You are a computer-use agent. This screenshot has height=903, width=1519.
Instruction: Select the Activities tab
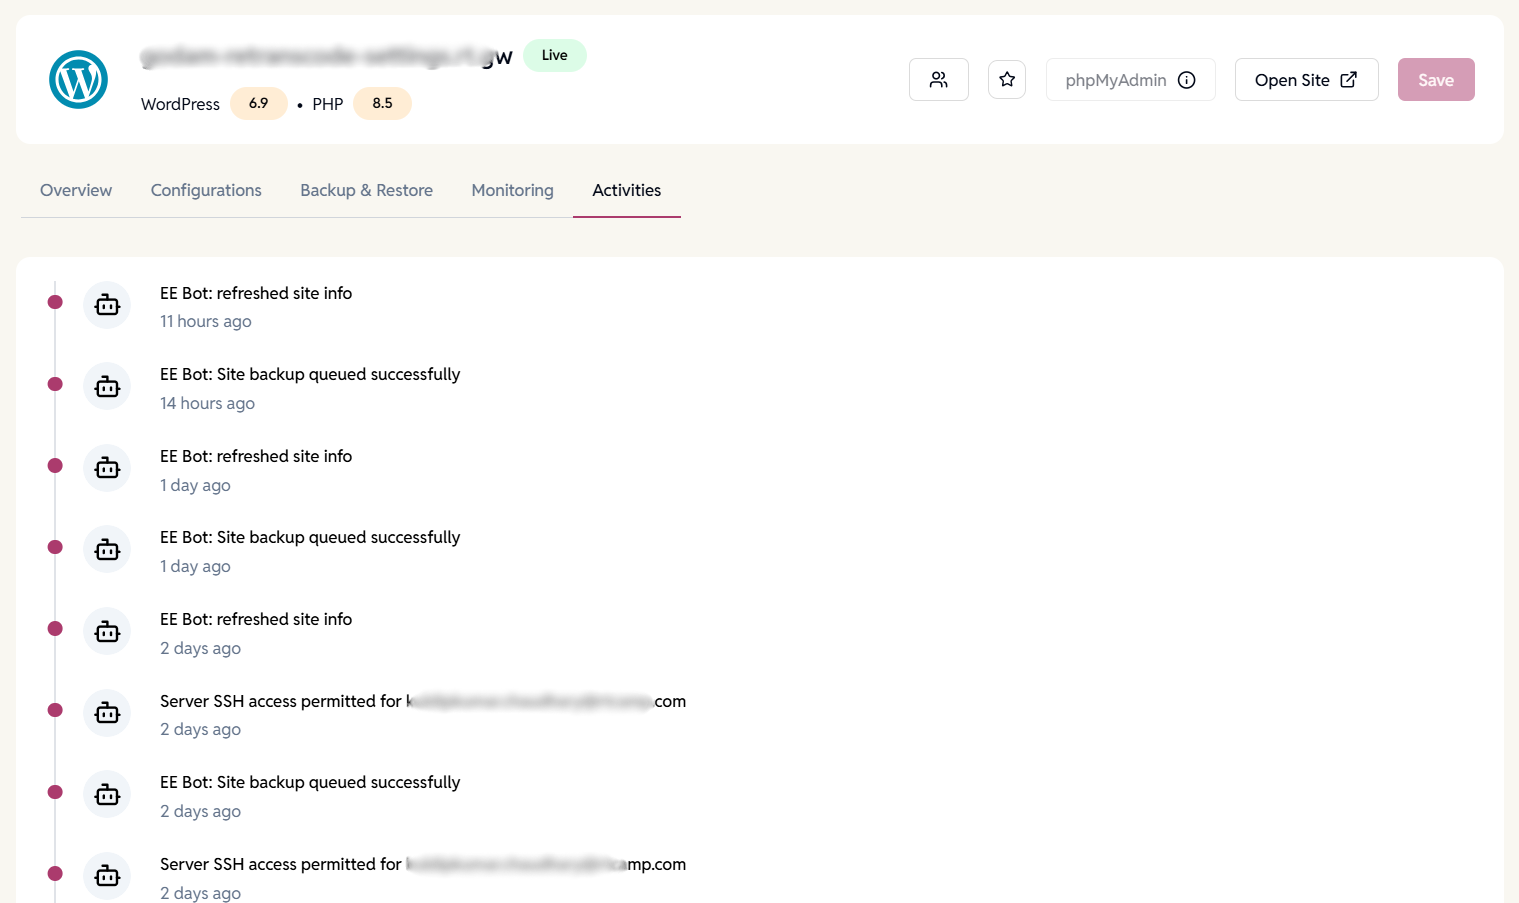pos(626,190)
